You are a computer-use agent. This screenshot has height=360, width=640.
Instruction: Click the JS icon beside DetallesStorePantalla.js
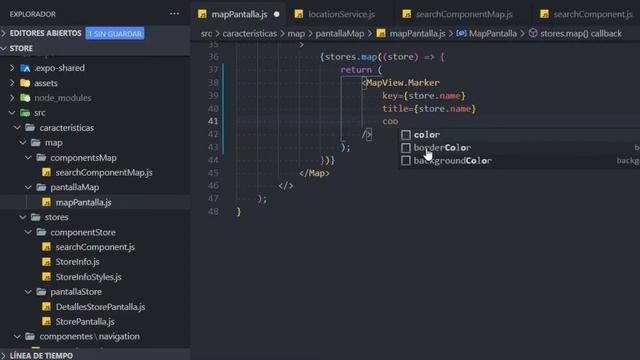47,307
